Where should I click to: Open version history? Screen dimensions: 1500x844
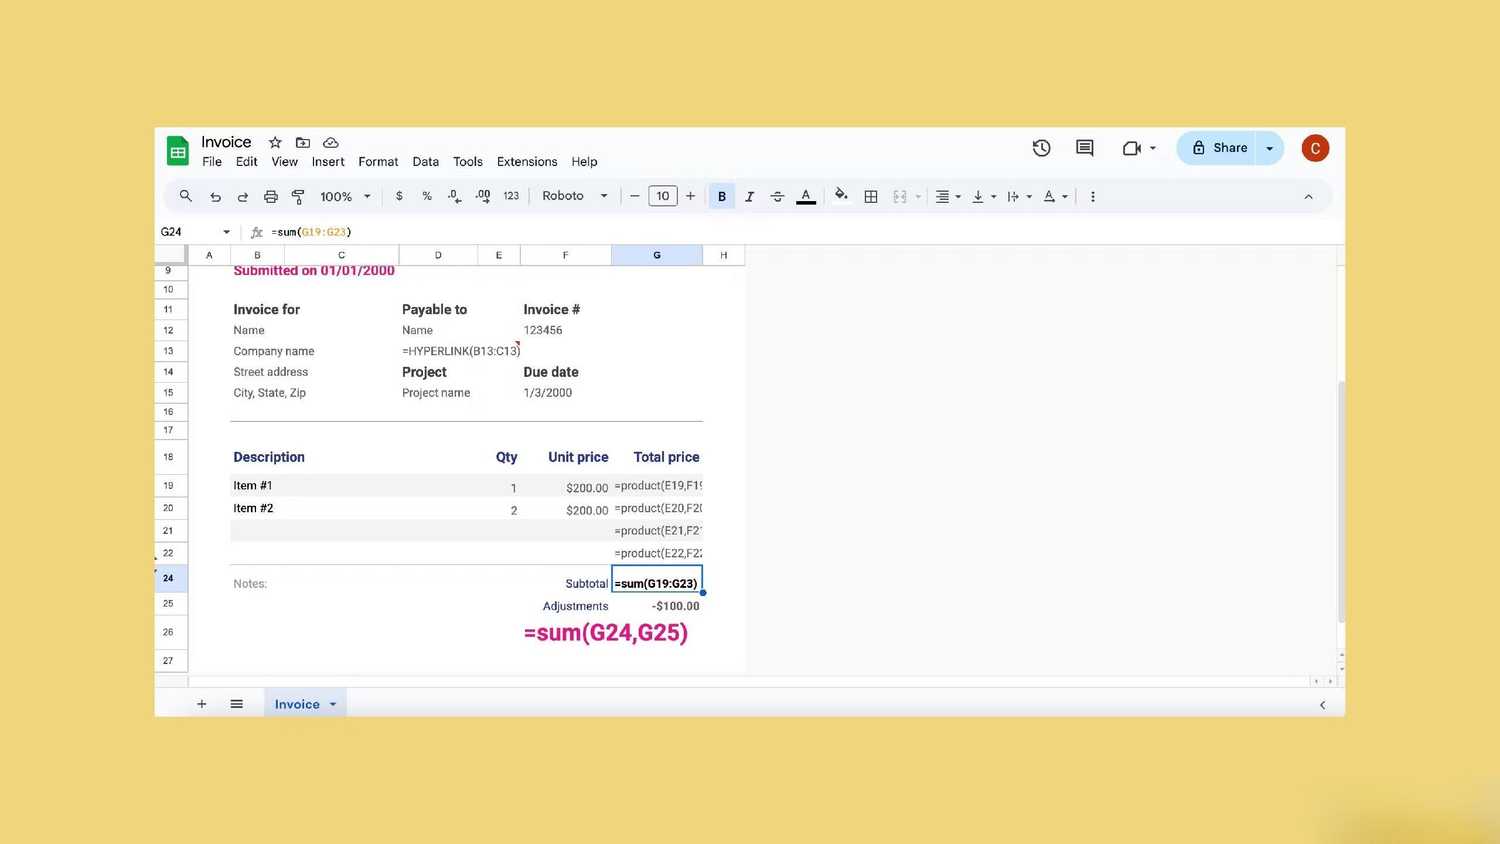click(x=1040, y=147)
